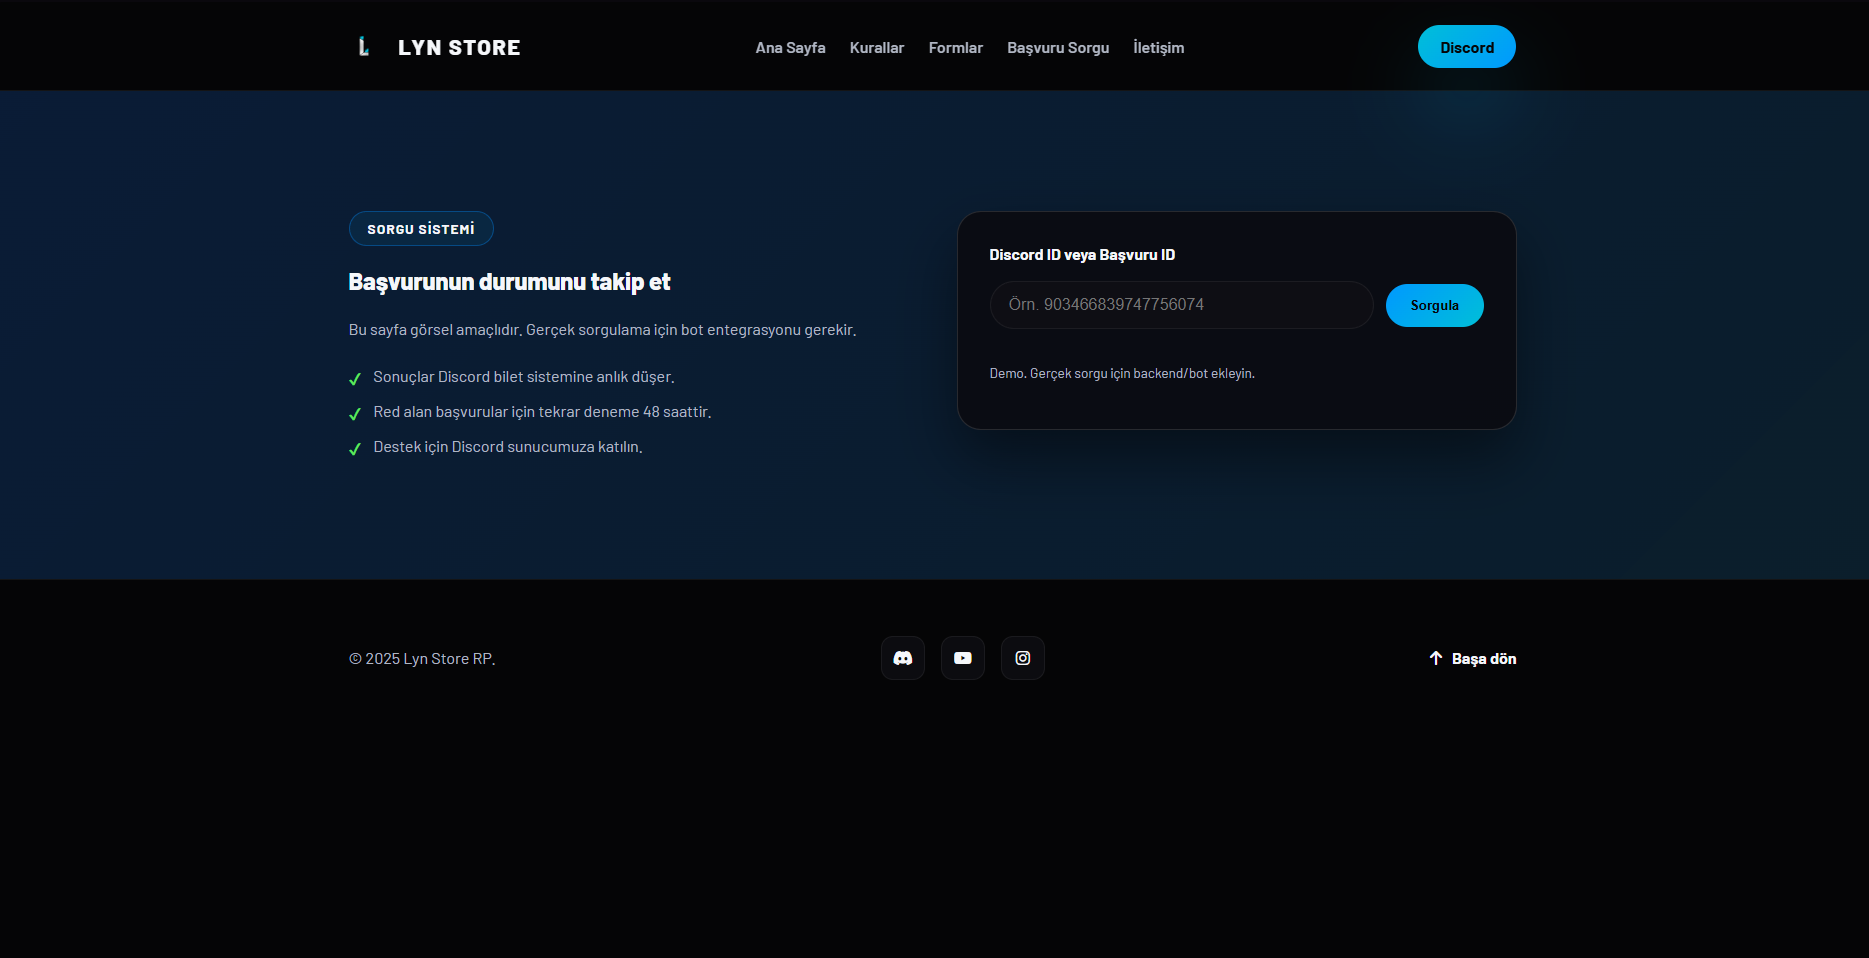
Task: Go to Ana Sayfa in navigation
Action: [x=790, y=48]
